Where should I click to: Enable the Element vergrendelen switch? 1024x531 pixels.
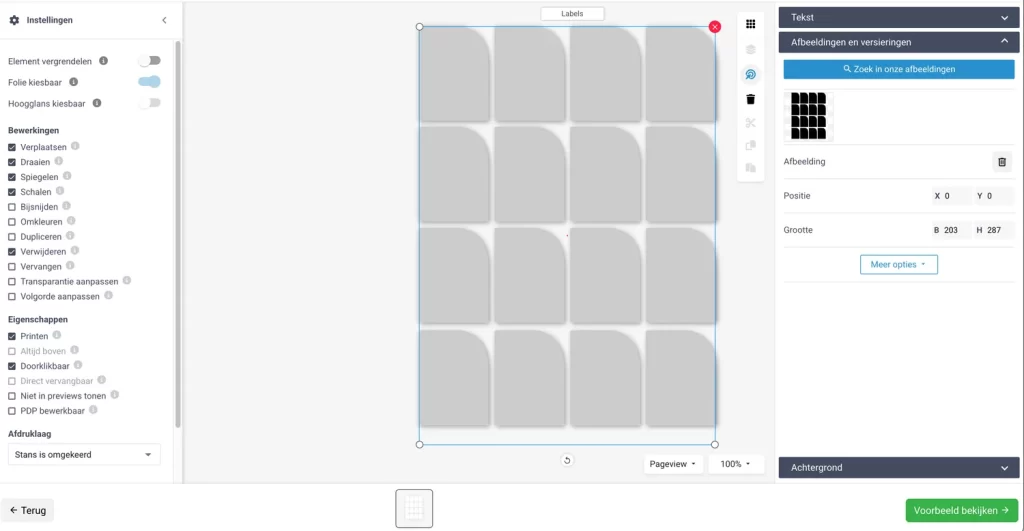point(149,61)
